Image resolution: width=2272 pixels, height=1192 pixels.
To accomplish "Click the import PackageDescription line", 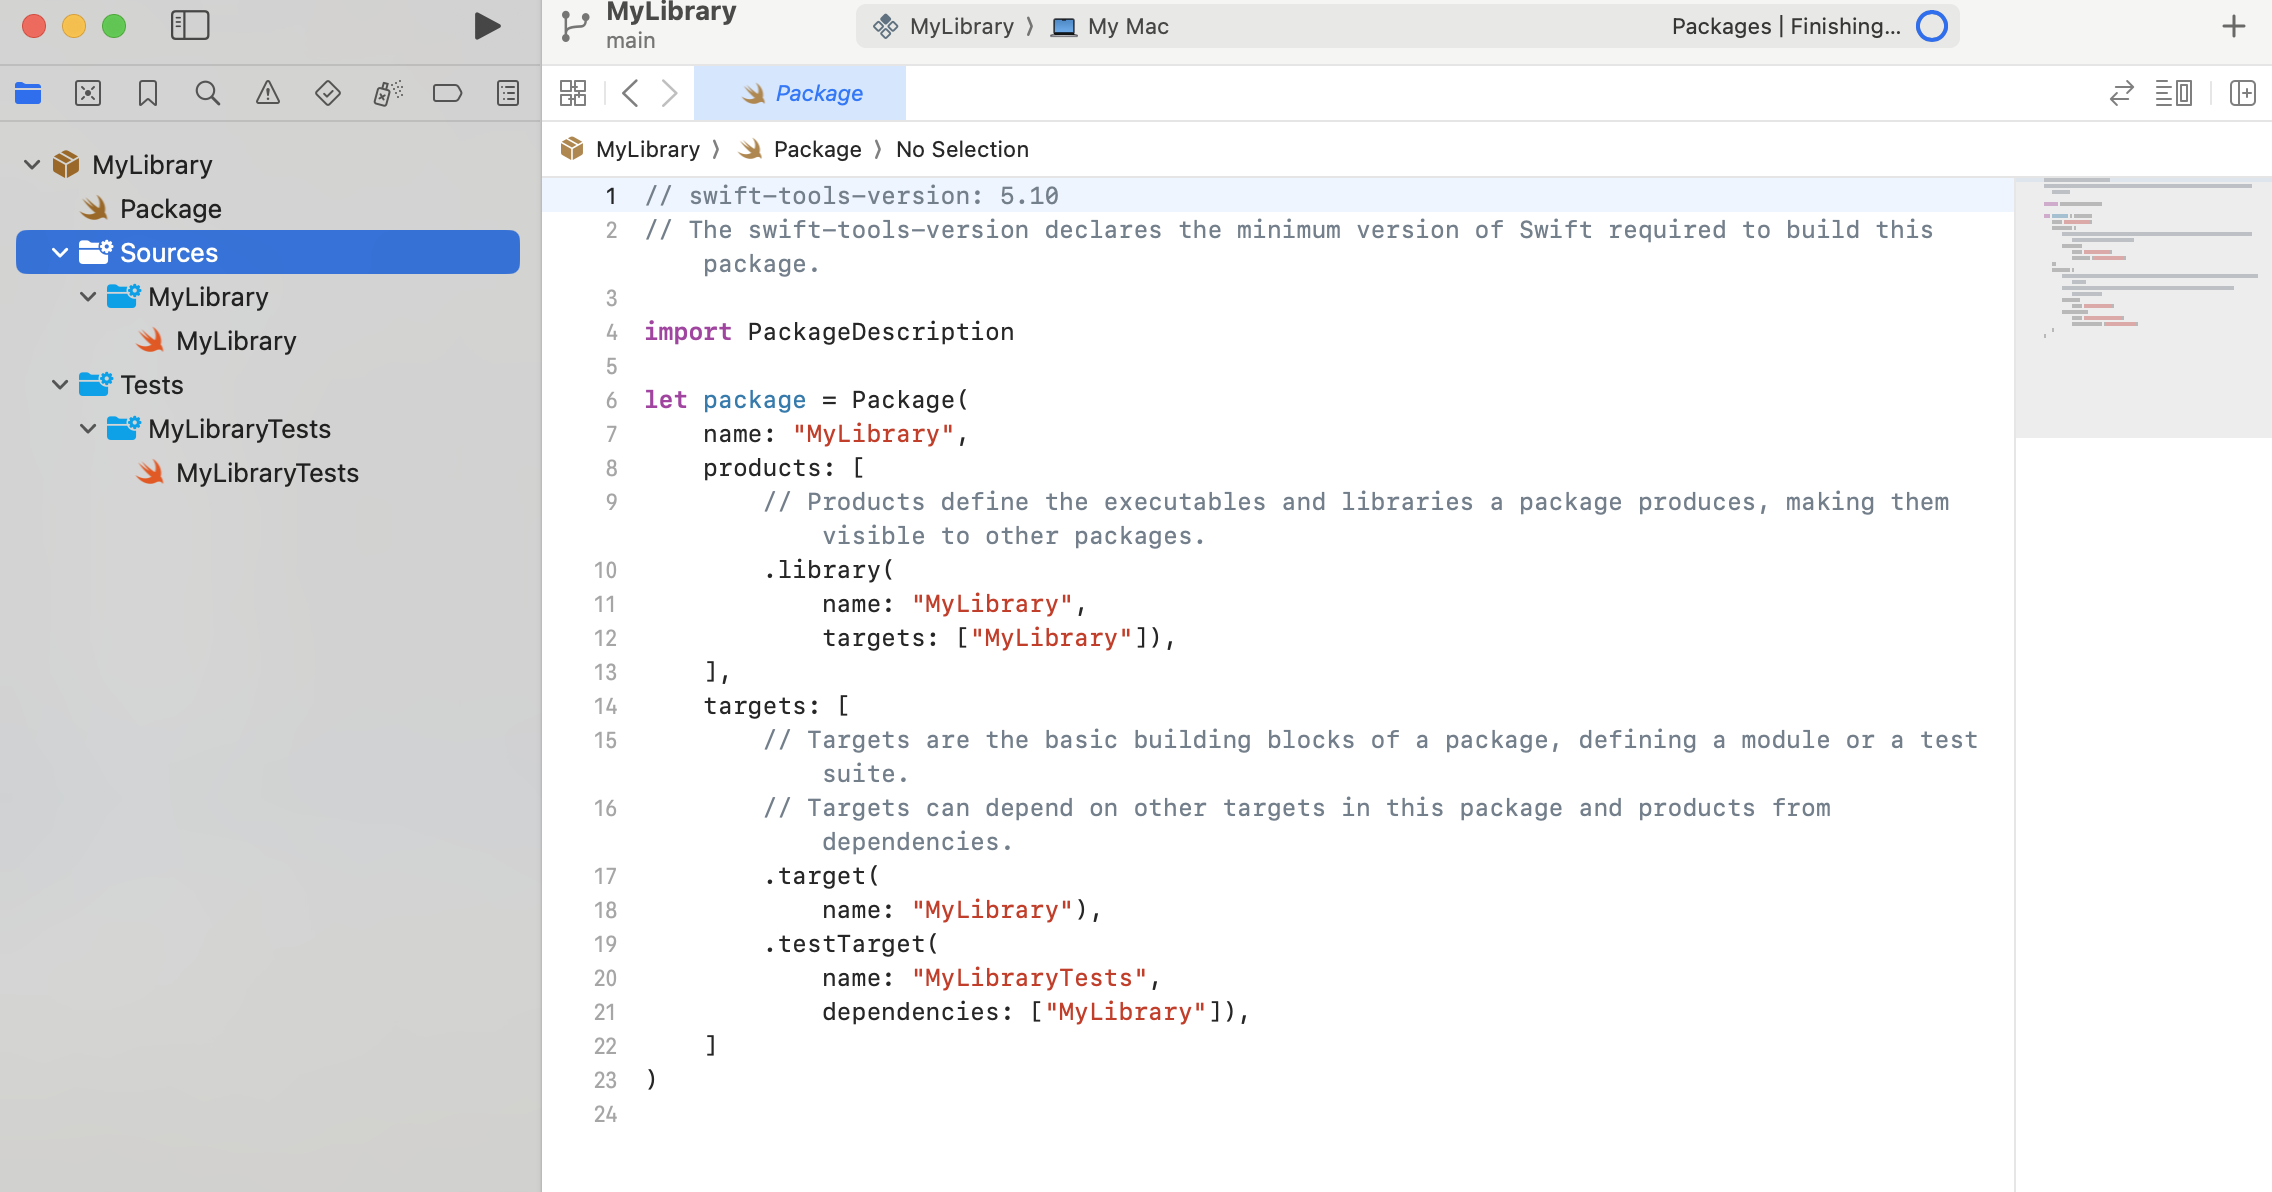I will [x=829, y=331].
